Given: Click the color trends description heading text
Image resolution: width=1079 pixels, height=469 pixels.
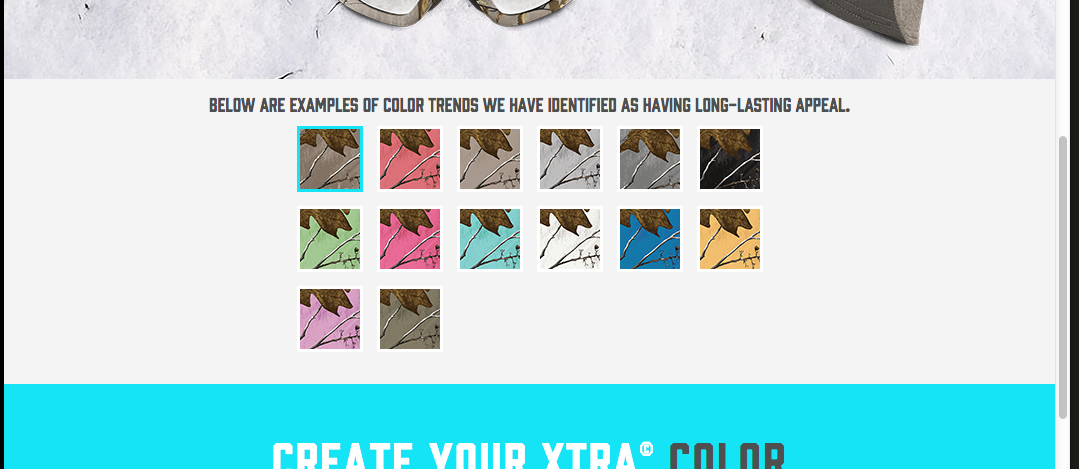Looking at the screenshot, I should pyautogui.click(x=529, y=105).
